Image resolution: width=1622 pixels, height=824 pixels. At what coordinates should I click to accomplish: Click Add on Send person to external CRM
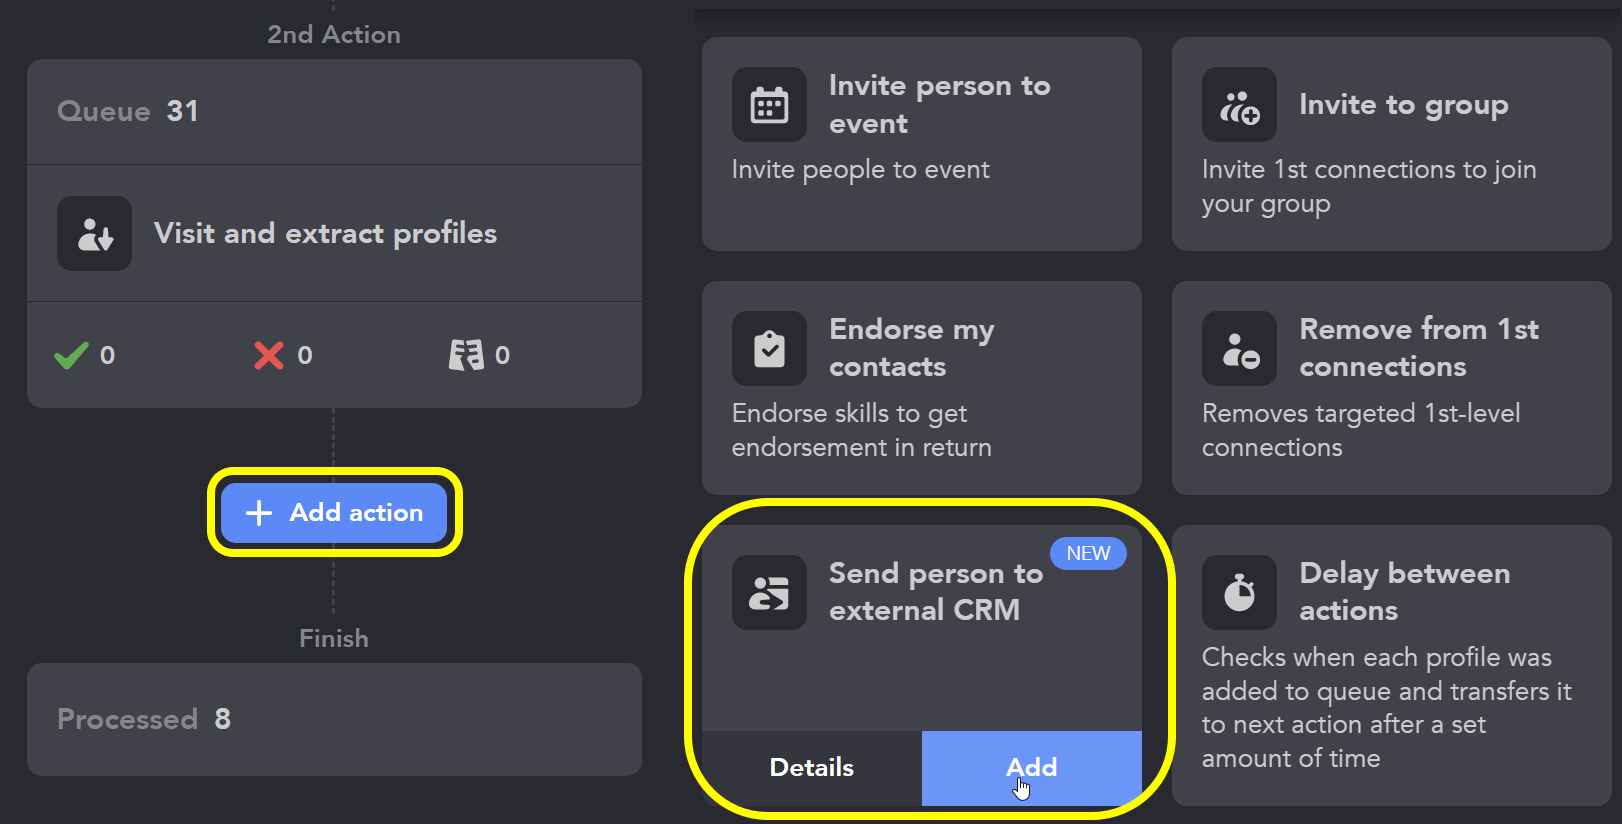tap(1031, 768)
